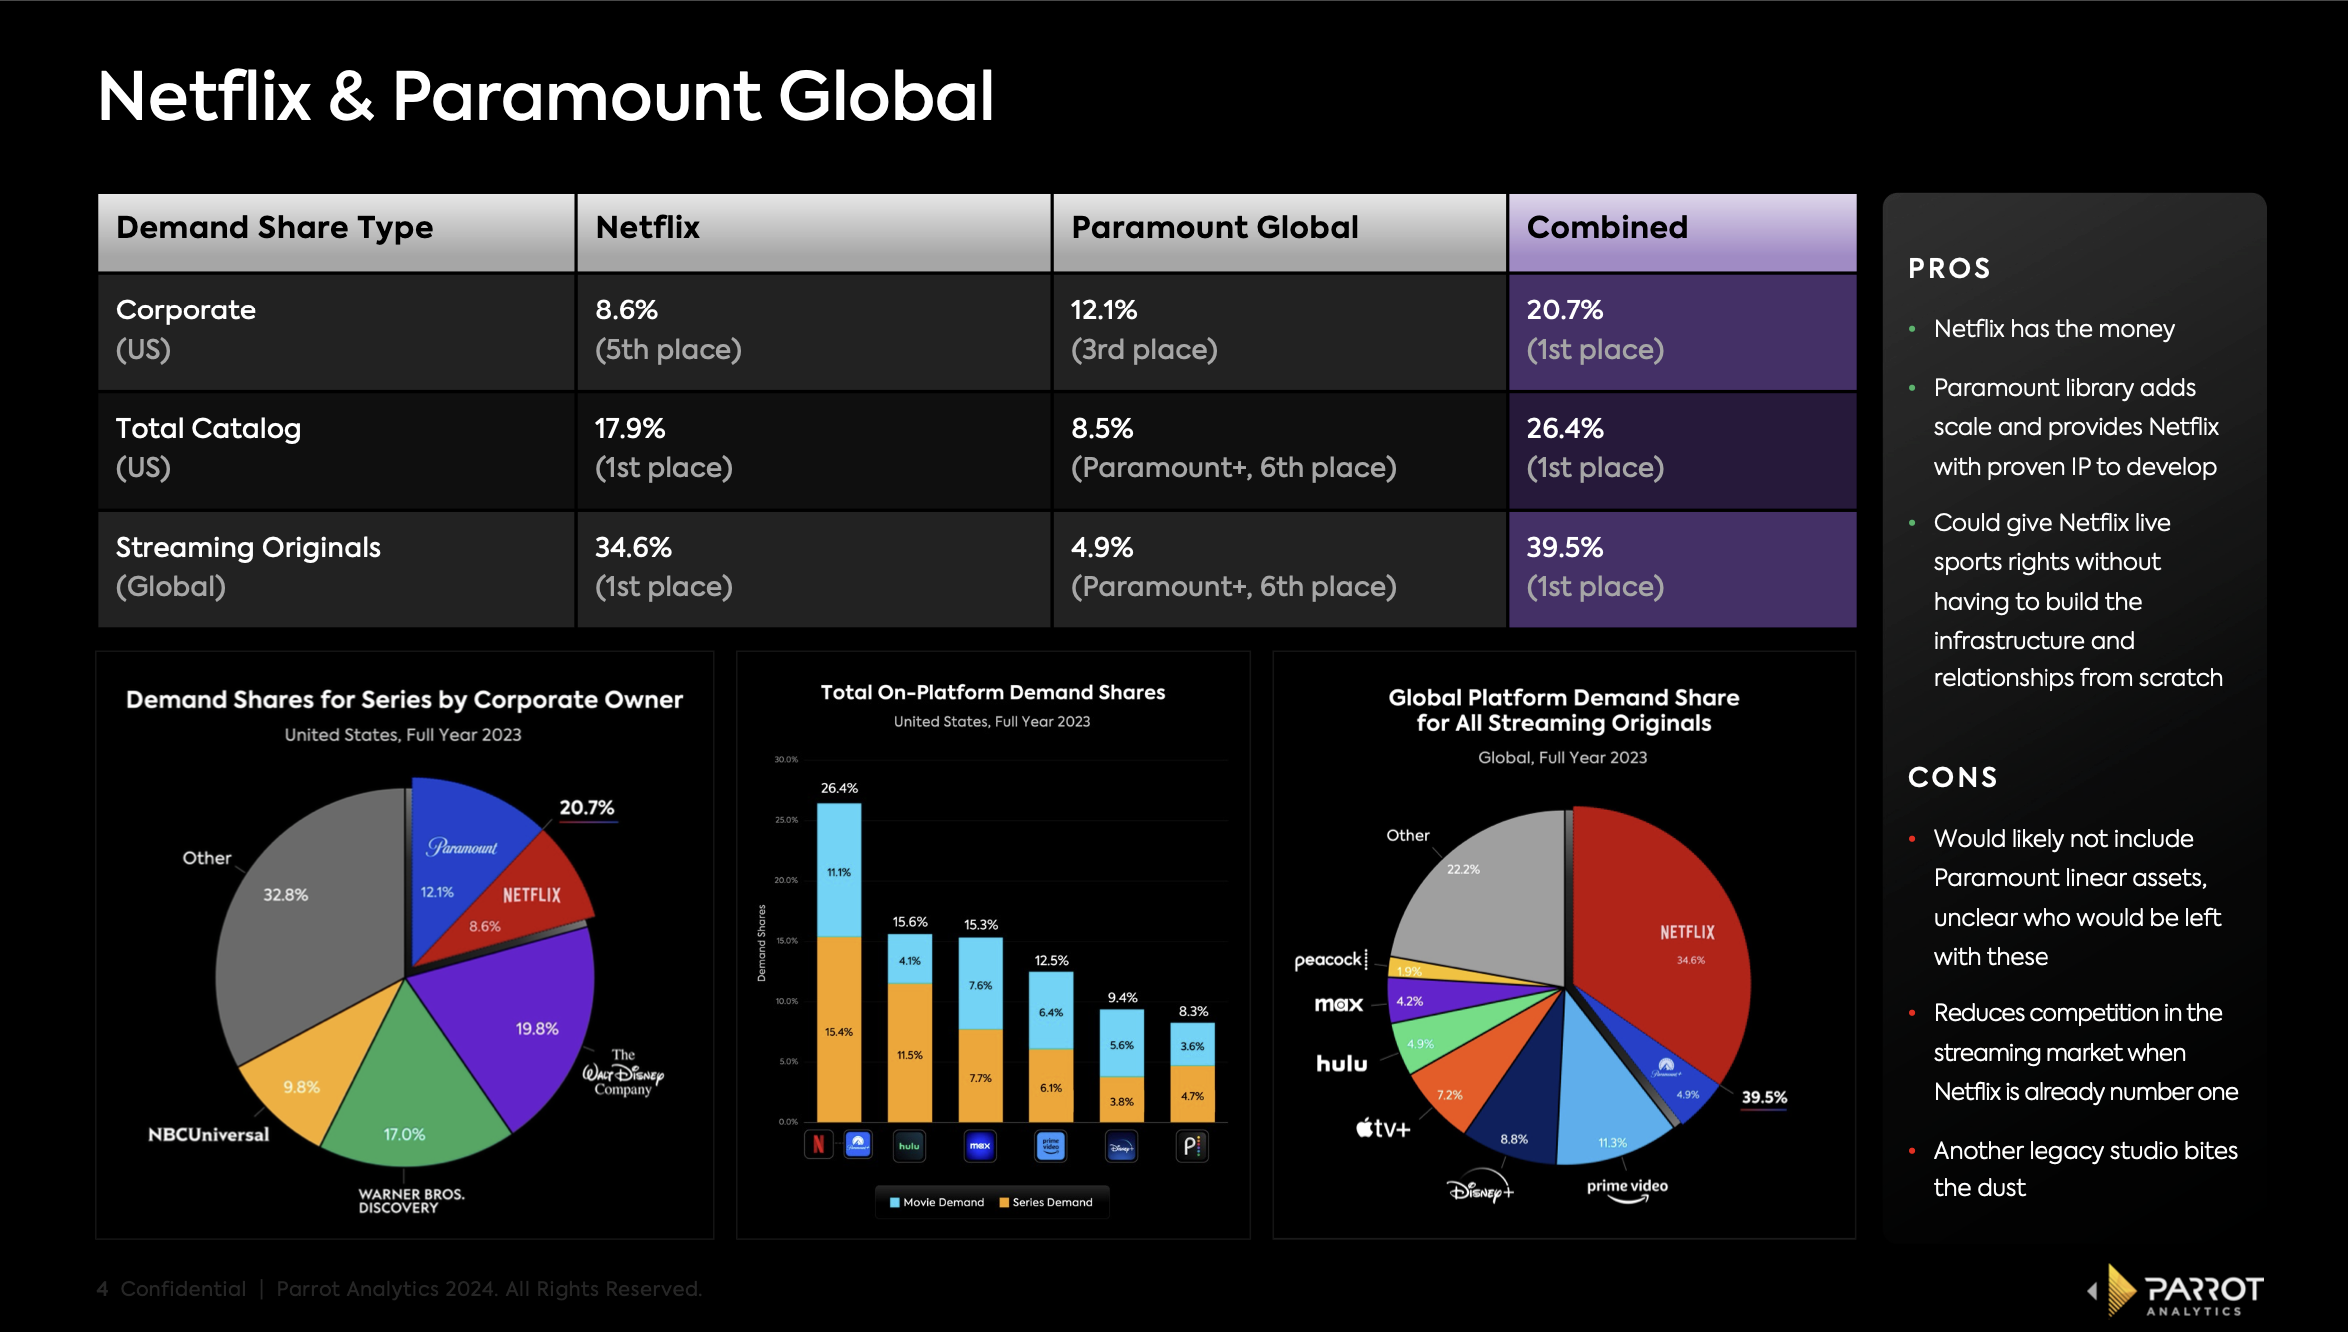2348x1332 pixels.
Task: Select the Combined column header
Action: tap(1606, 227)
